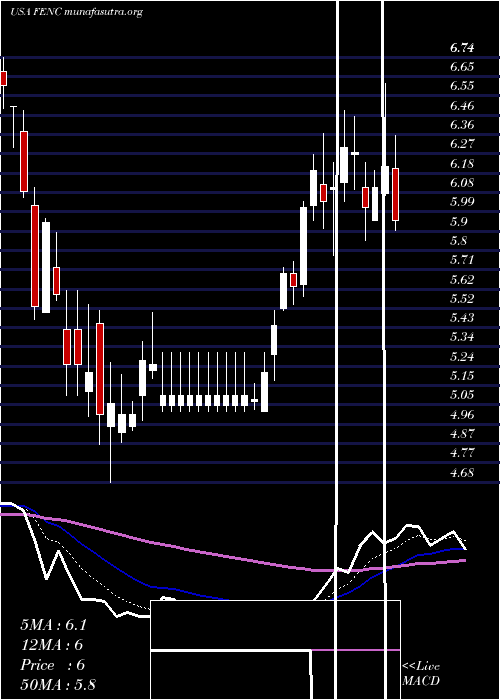Click the 6.18 price axis label
500x700 pixels.
(462, 163)
